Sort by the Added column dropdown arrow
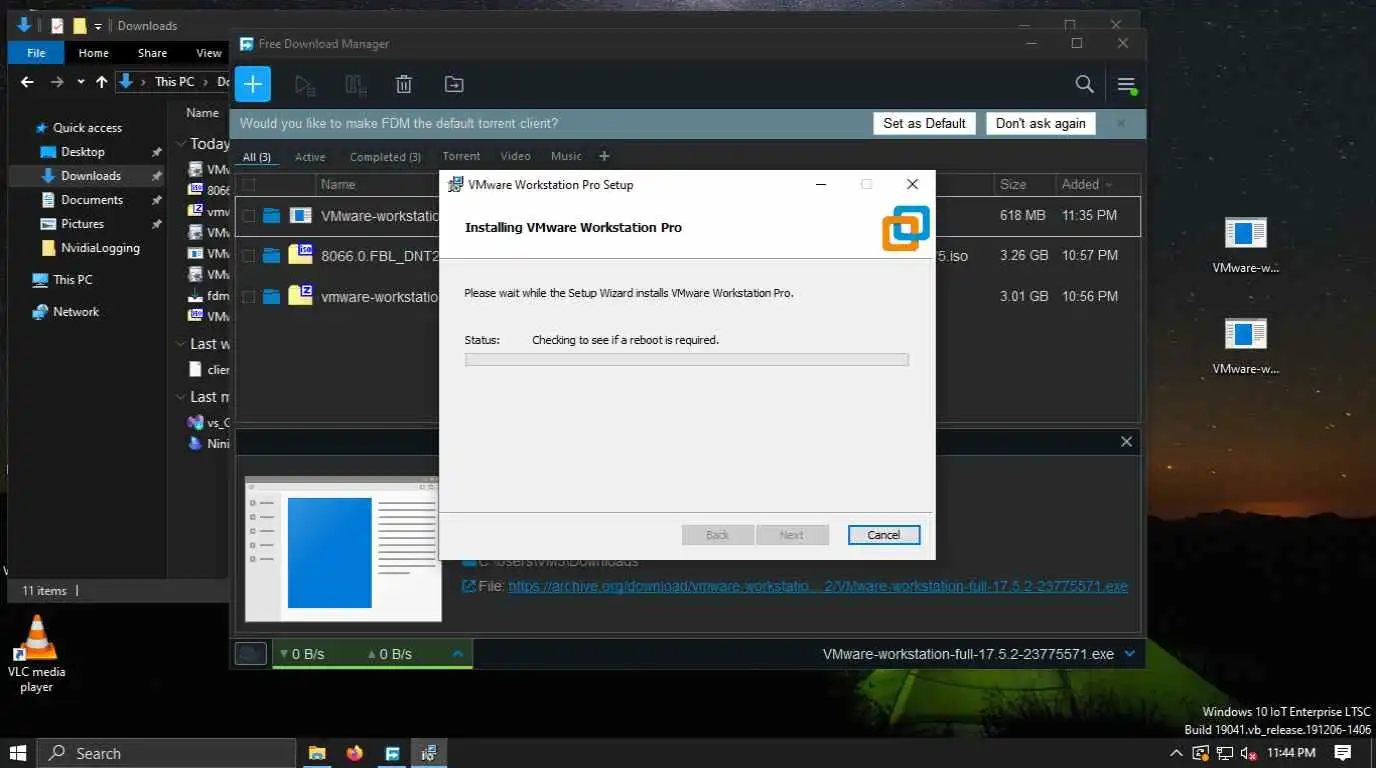 click(x=1108, y=185)
